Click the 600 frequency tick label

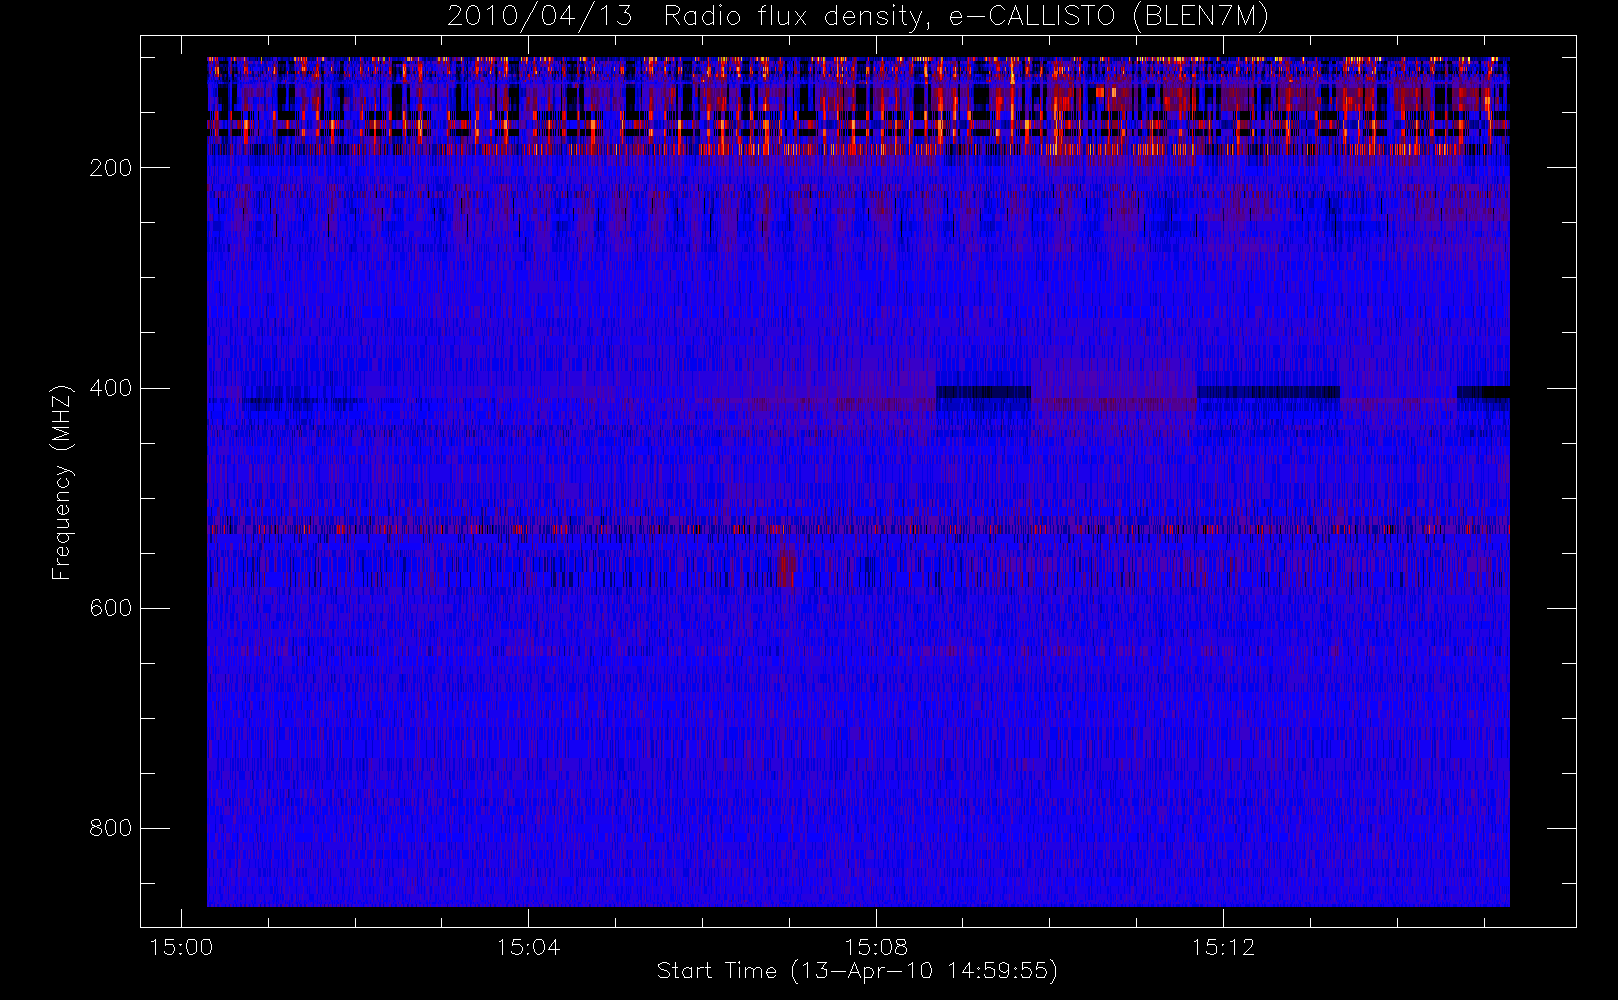pos(111,608)
